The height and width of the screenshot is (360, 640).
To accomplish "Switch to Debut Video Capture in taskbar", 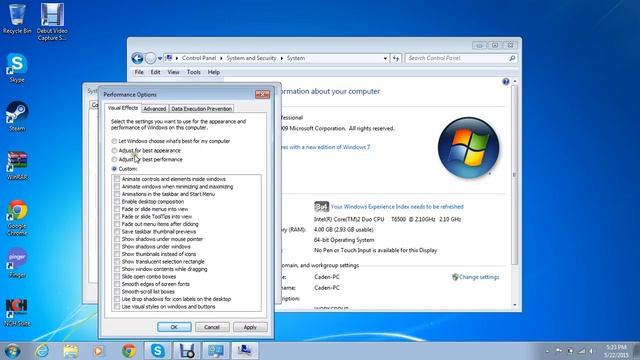I will point(187,351).
